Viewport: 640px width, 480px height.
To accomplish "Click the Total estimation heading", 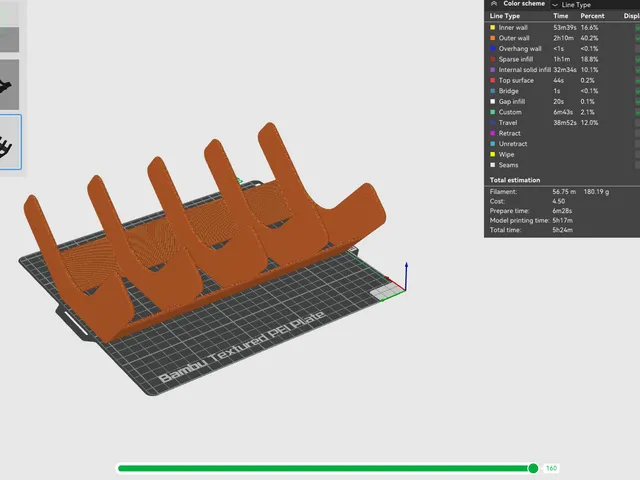I will point(515,180).
